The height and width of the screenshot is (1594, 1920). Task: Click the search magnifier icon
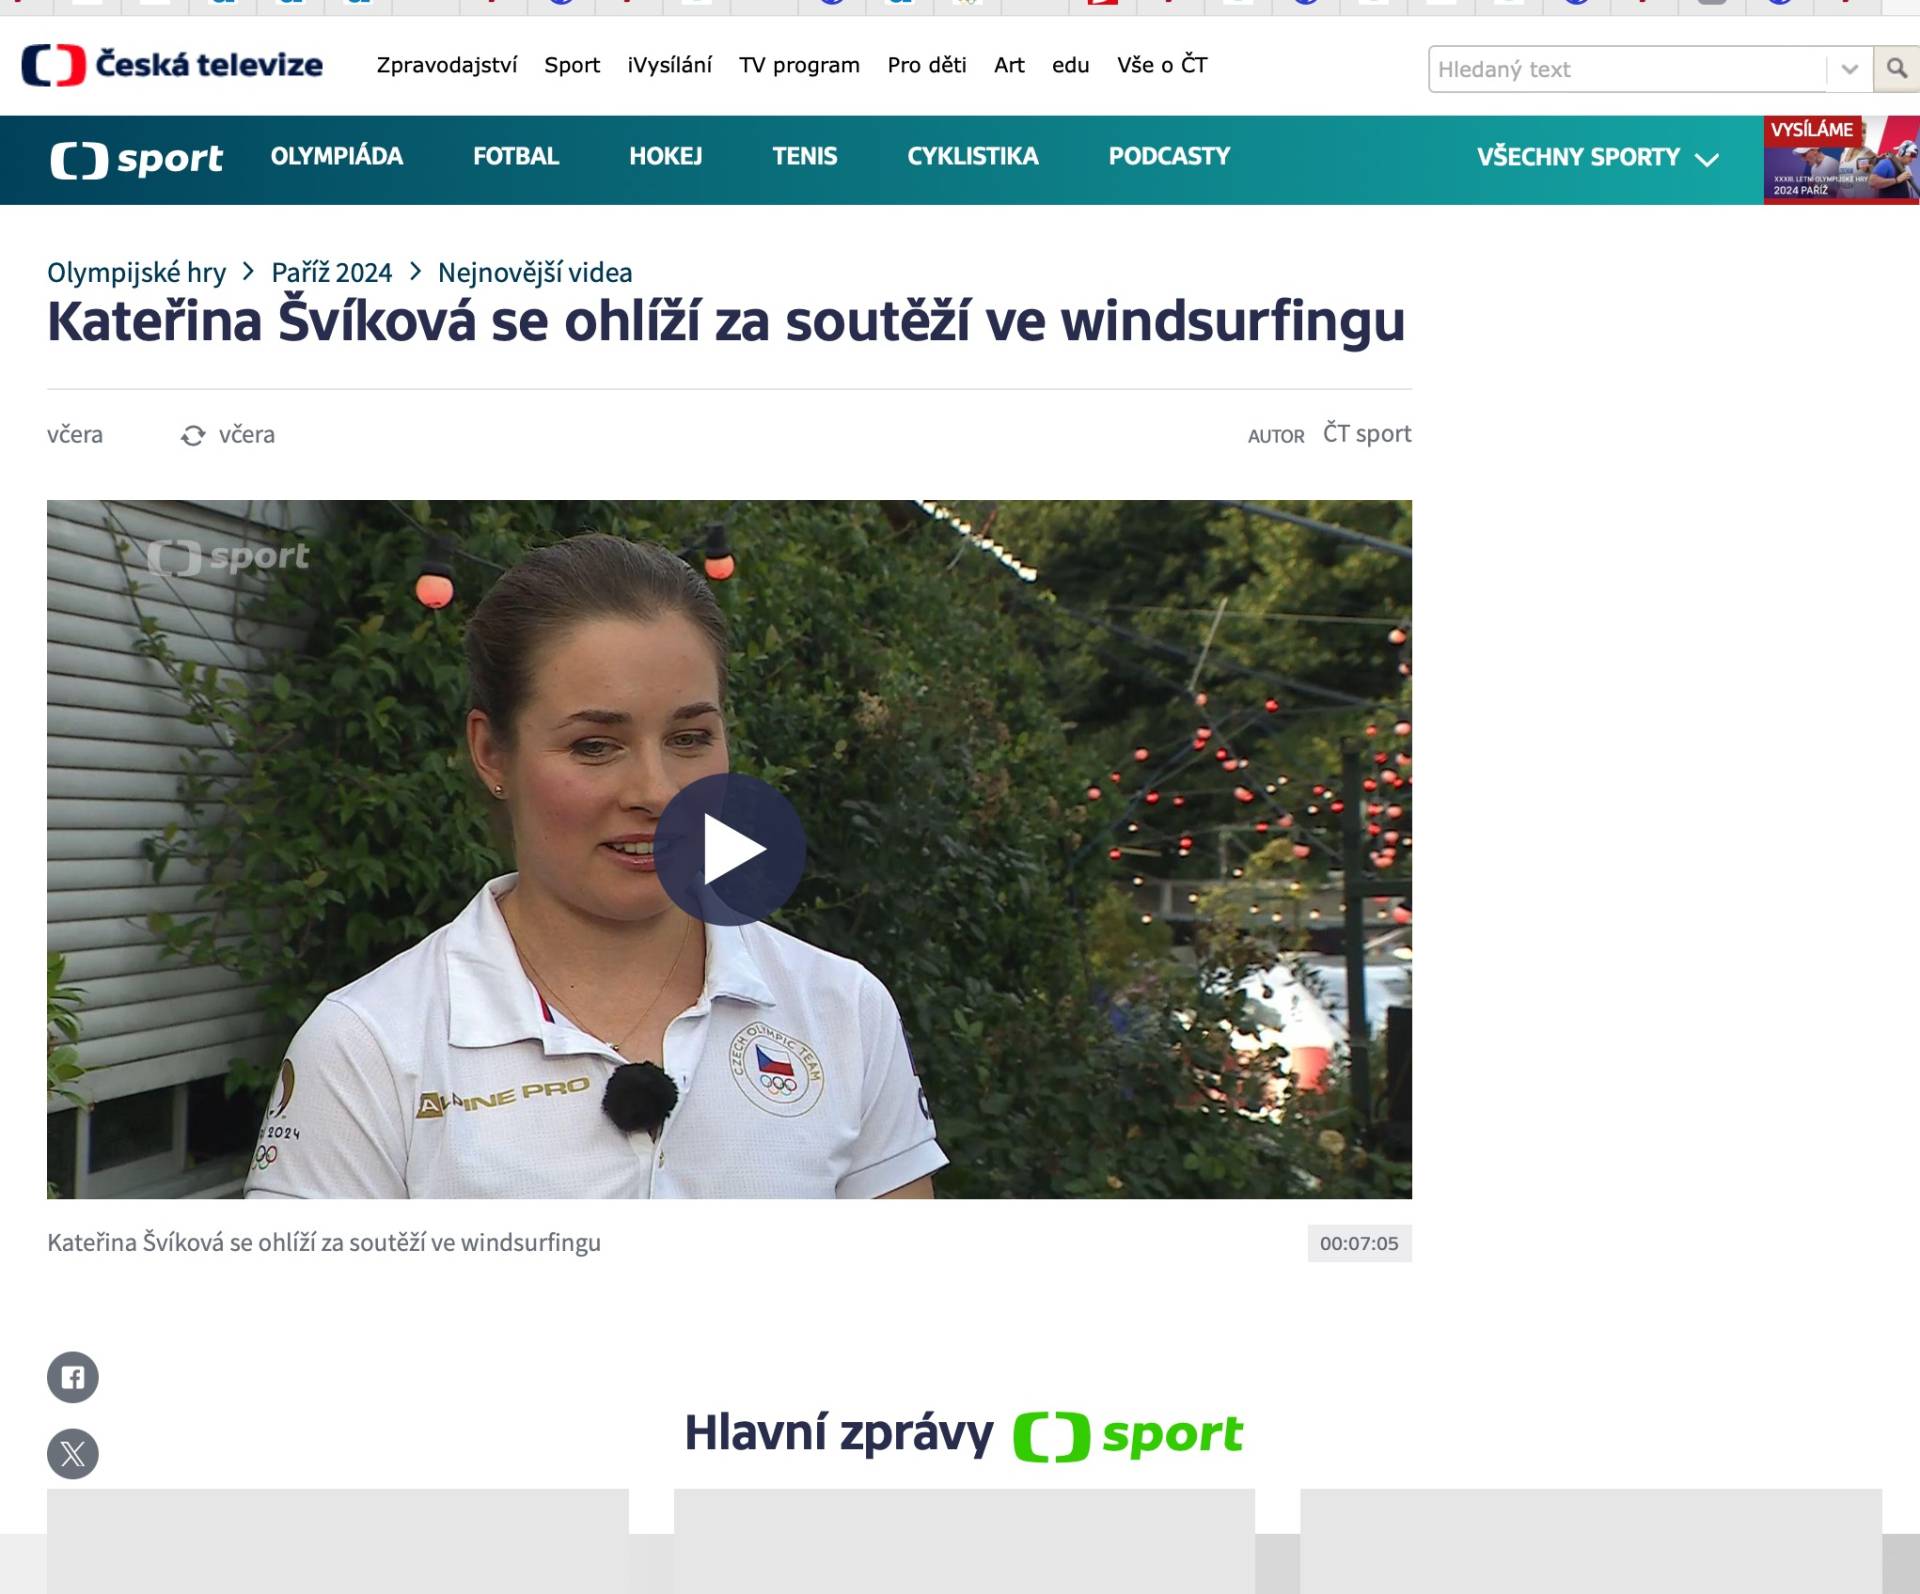tap(1895, 69)
